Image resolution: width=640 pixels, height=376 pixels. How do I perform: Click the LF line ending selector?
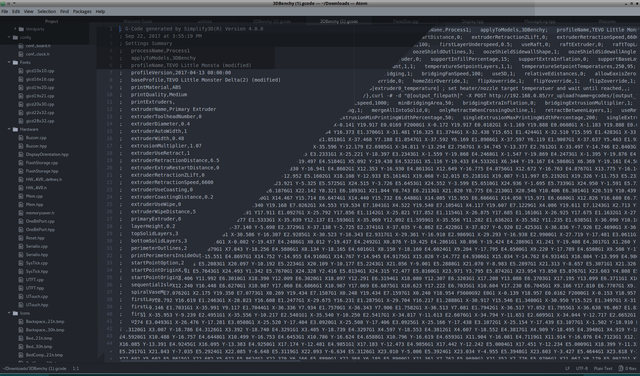click(567, 368)
